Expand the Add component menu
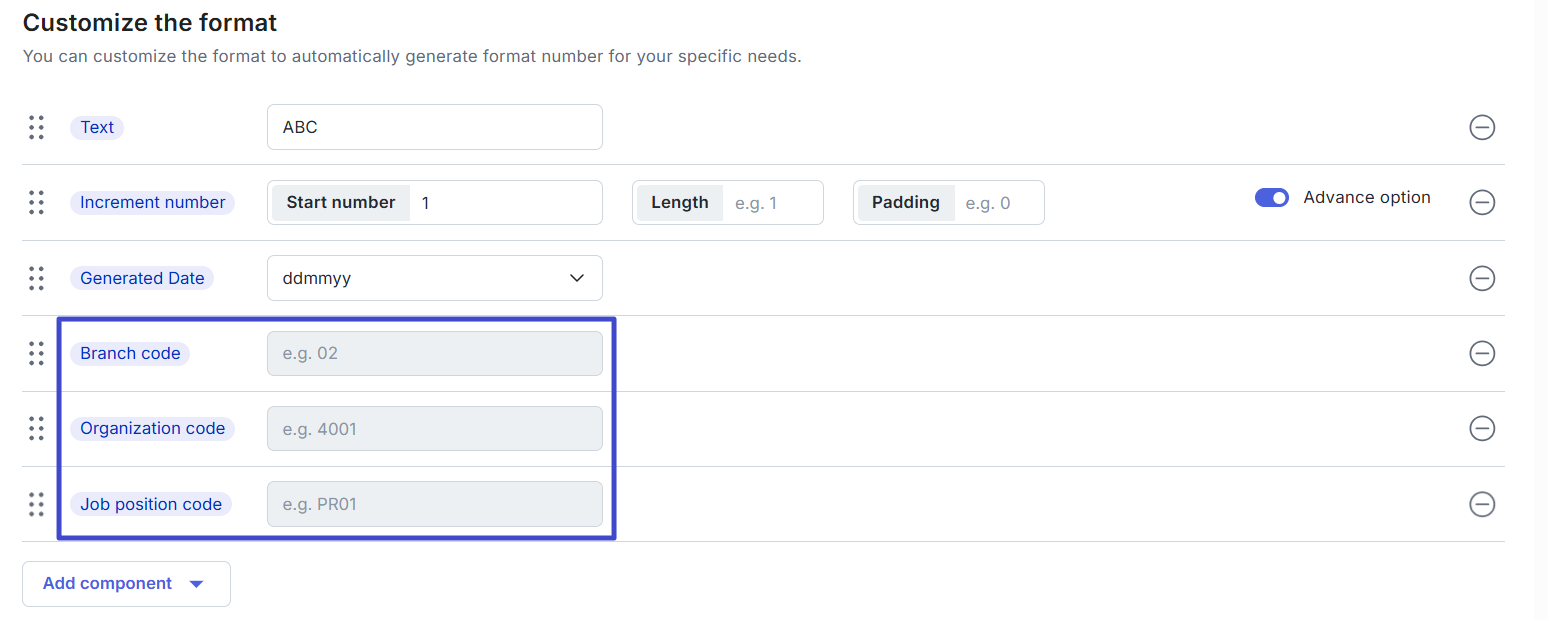 tap(126, 584)
